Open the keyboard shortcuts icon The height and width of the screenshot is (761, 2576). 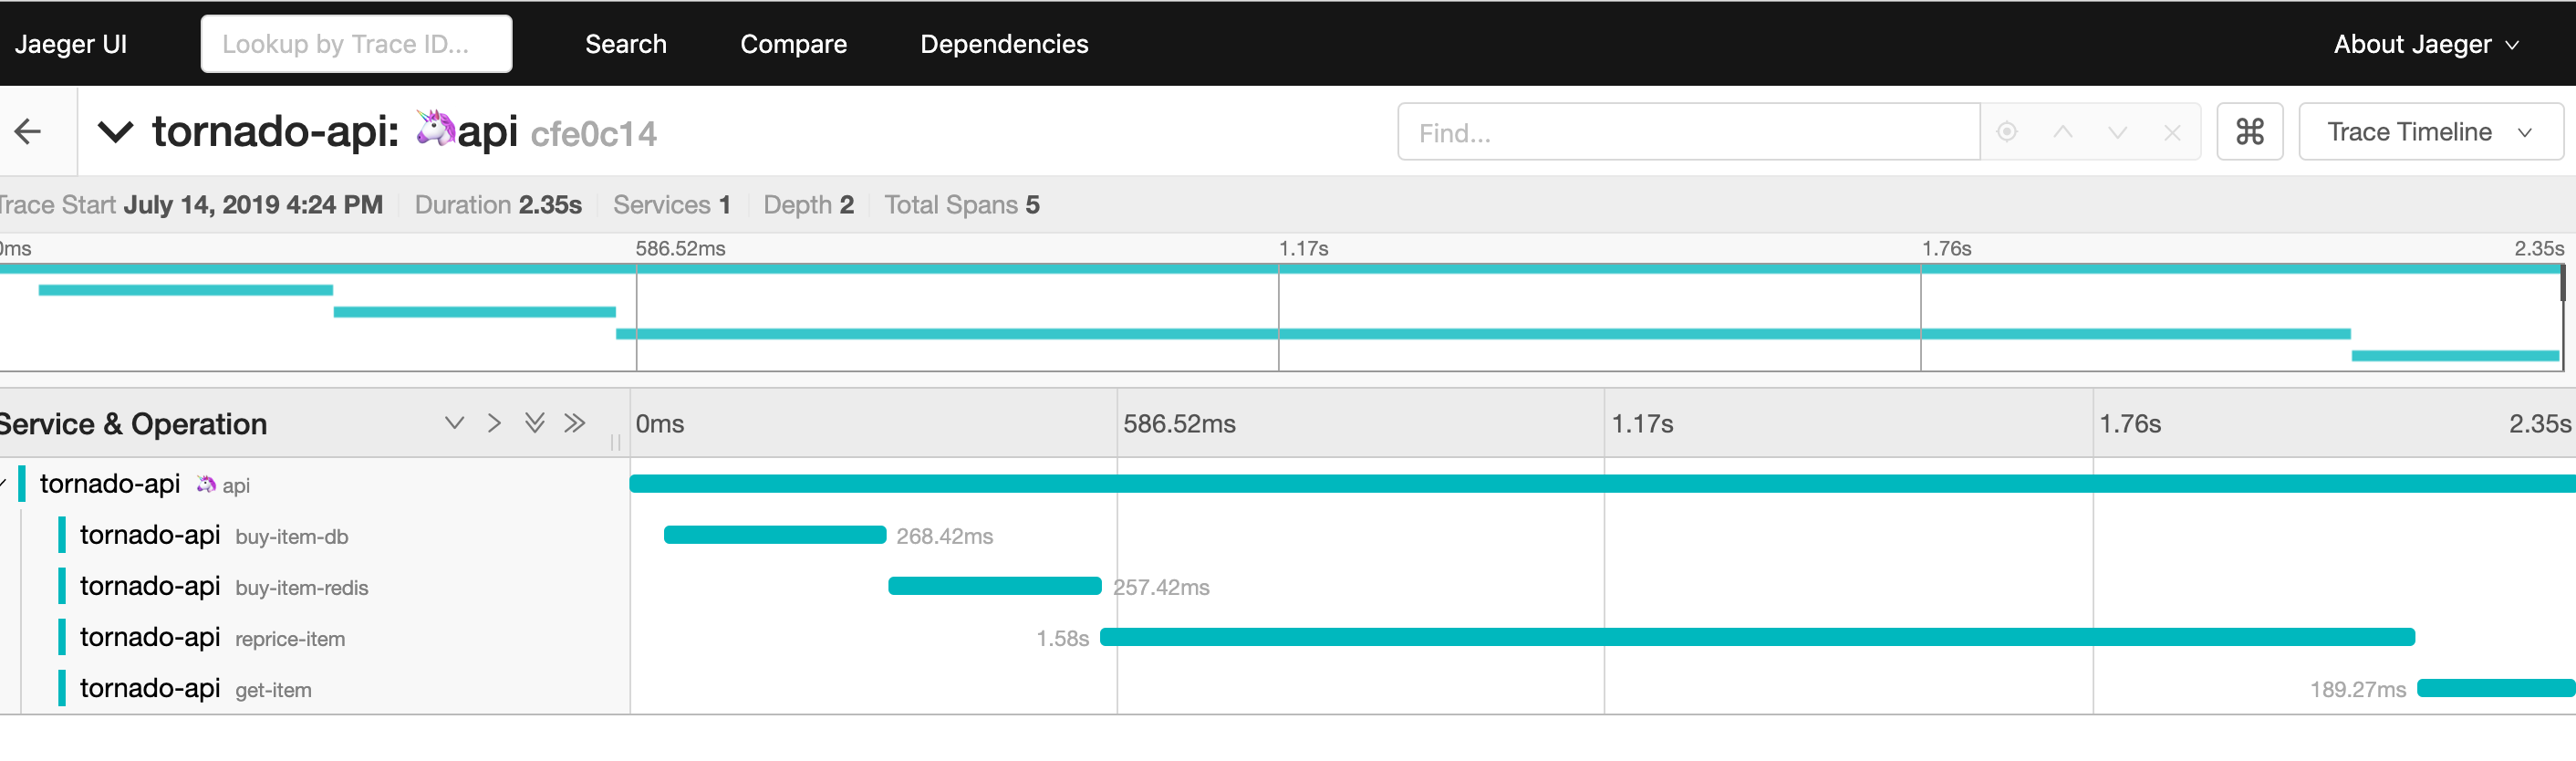(x=2249, y=132)
